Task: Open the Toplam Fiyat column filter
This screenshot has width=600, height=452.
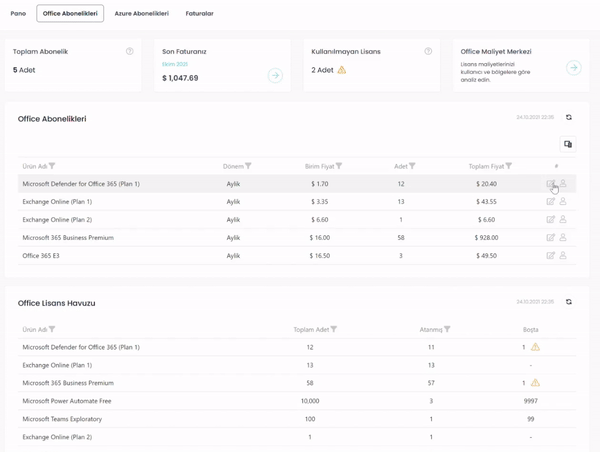Action: [509, 166]
